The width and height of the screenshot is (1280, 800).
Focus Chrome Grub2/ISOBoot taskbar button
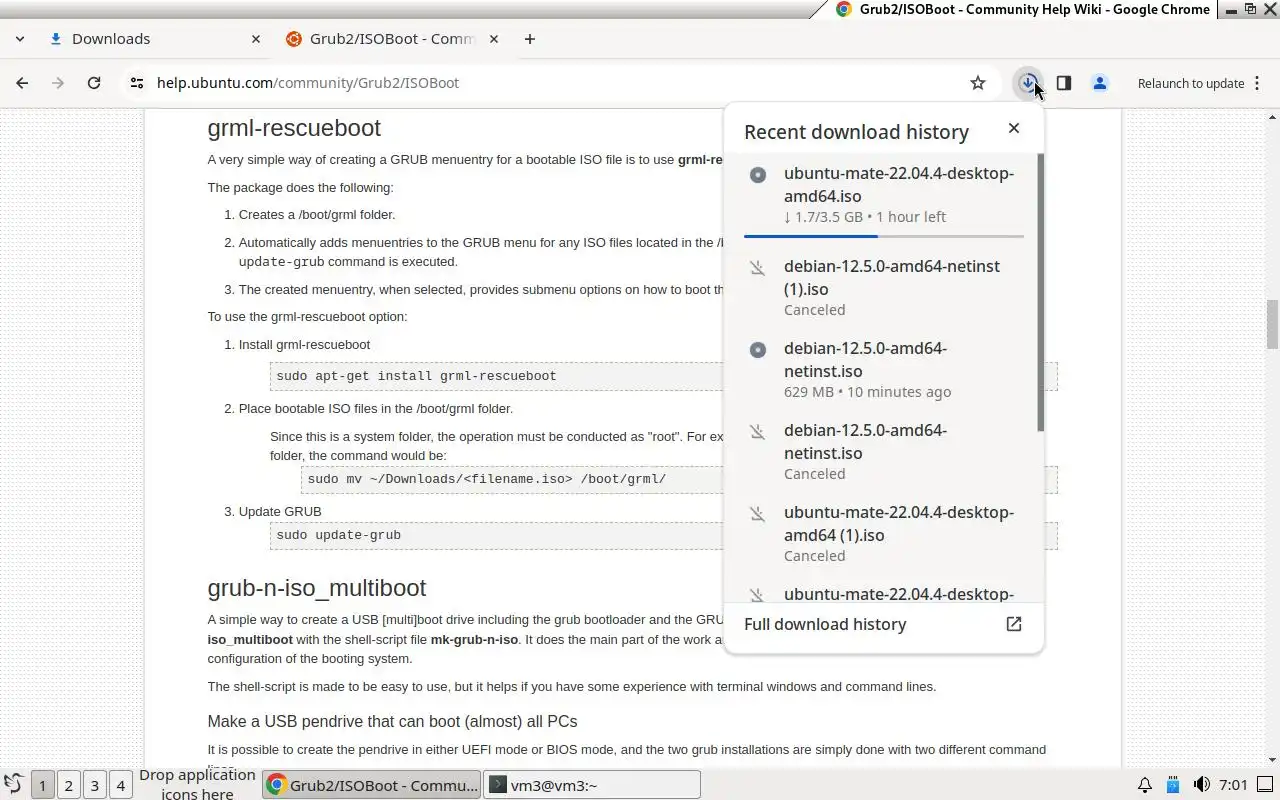(x=372, y=785)
